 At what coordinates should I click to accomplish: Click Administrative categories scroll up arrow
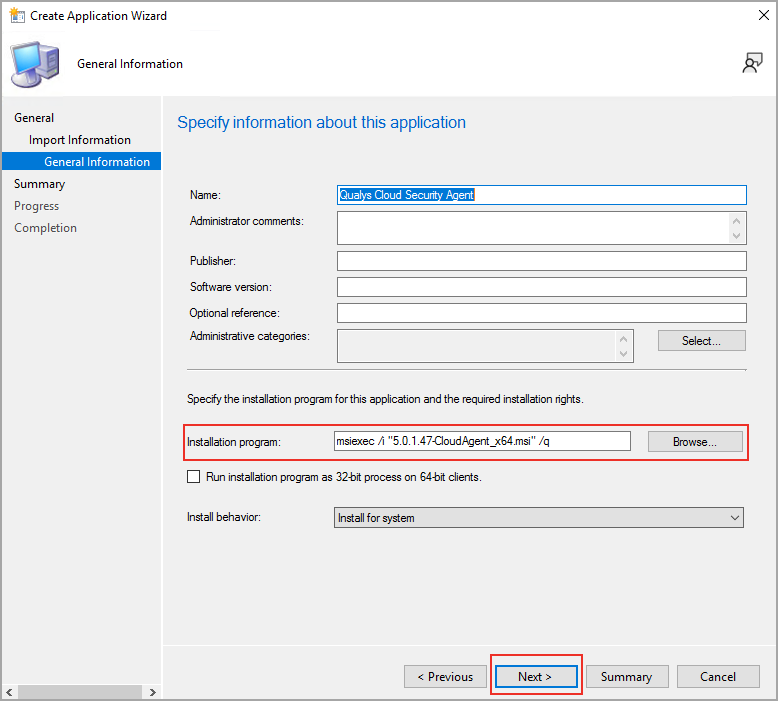(x=624, y=339)
